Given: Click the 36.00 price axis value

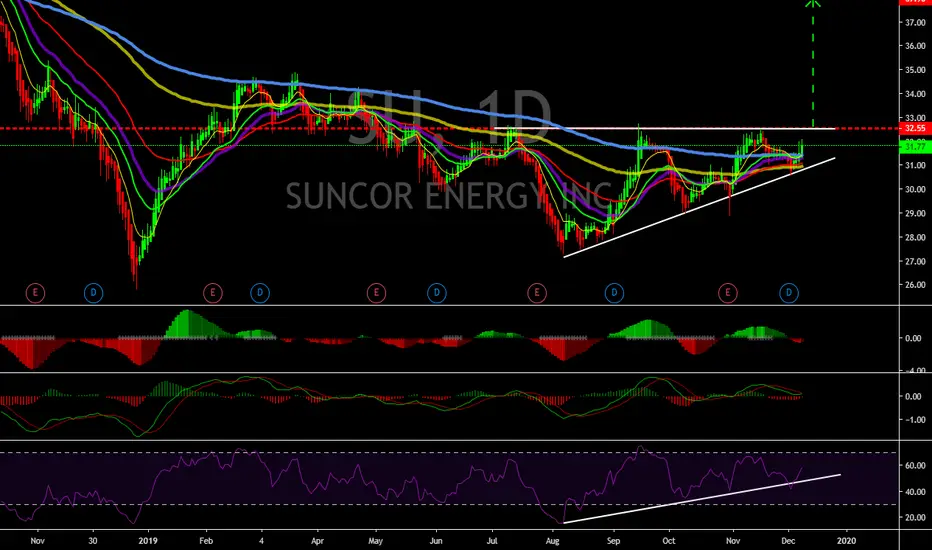Looking at the screenshot, I should (x=915, y=46).
